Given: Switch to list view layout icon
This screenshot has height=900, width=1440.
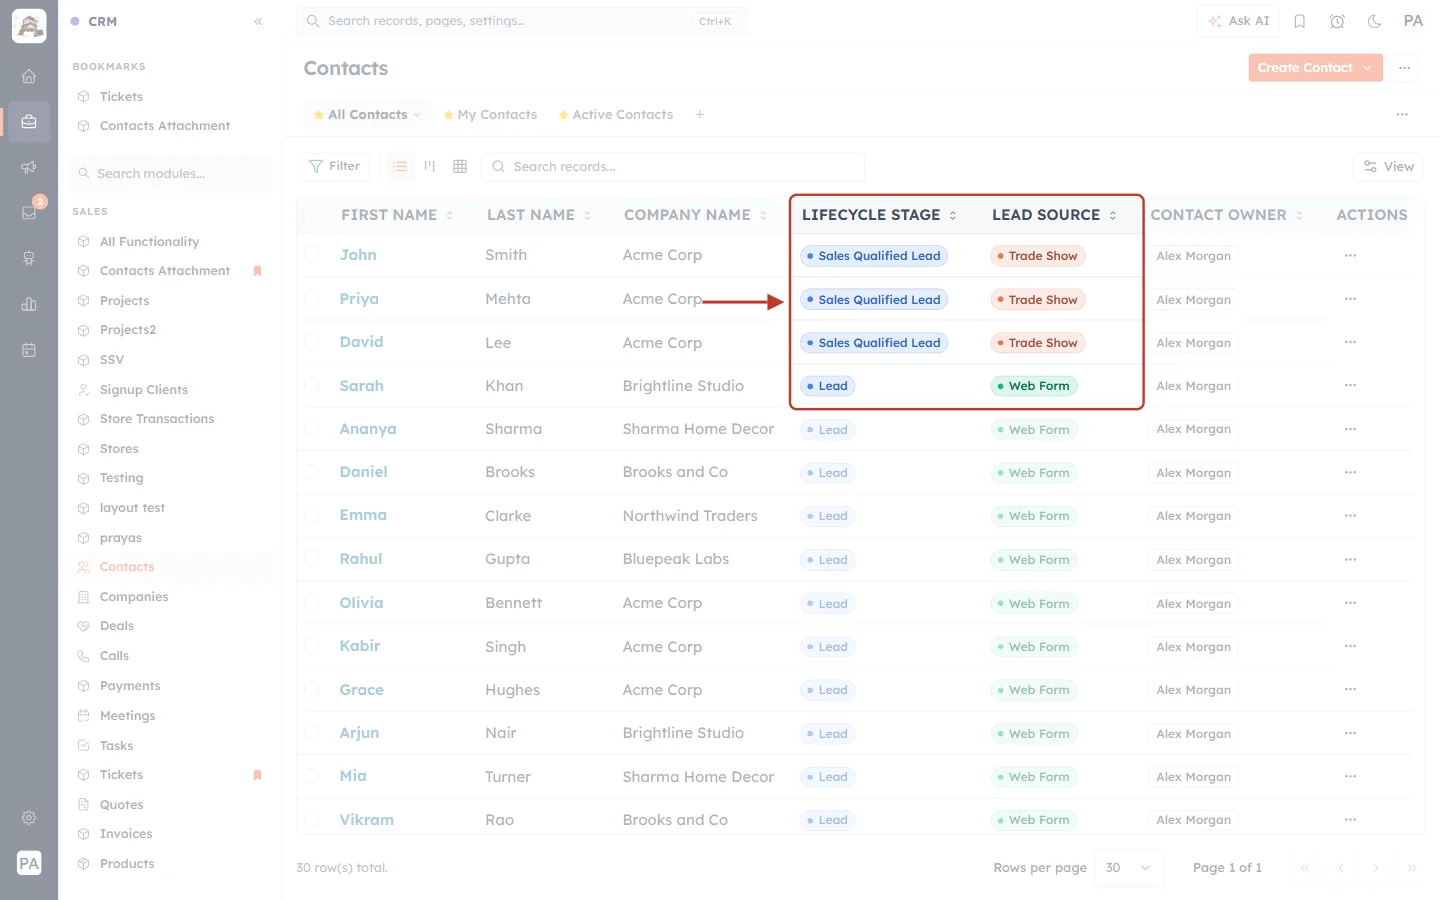Looking at the screenshot, I should [x=400, y=166].
